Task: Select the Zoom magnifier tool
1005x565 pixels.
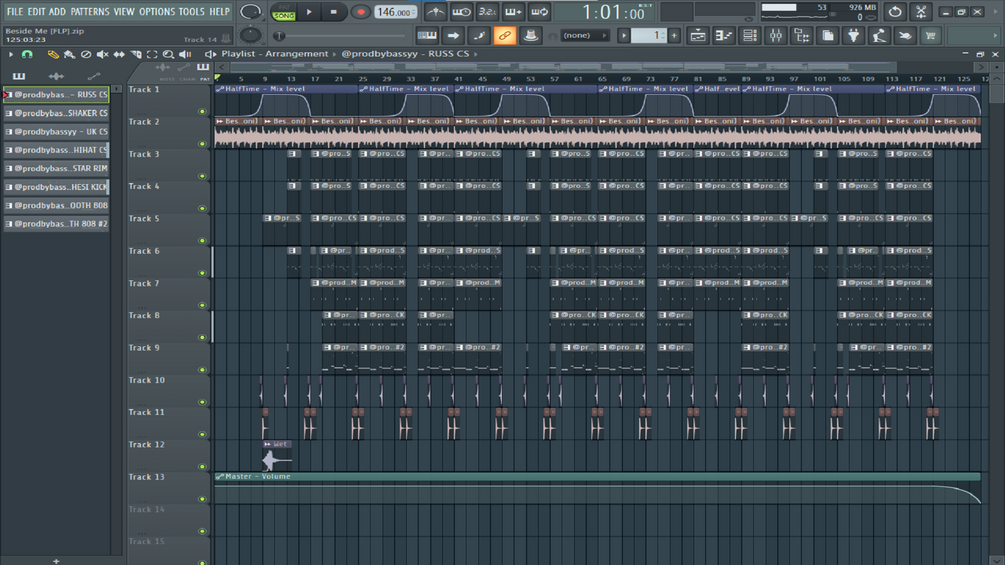Action: pyautogui.click(x=168, y=54)
